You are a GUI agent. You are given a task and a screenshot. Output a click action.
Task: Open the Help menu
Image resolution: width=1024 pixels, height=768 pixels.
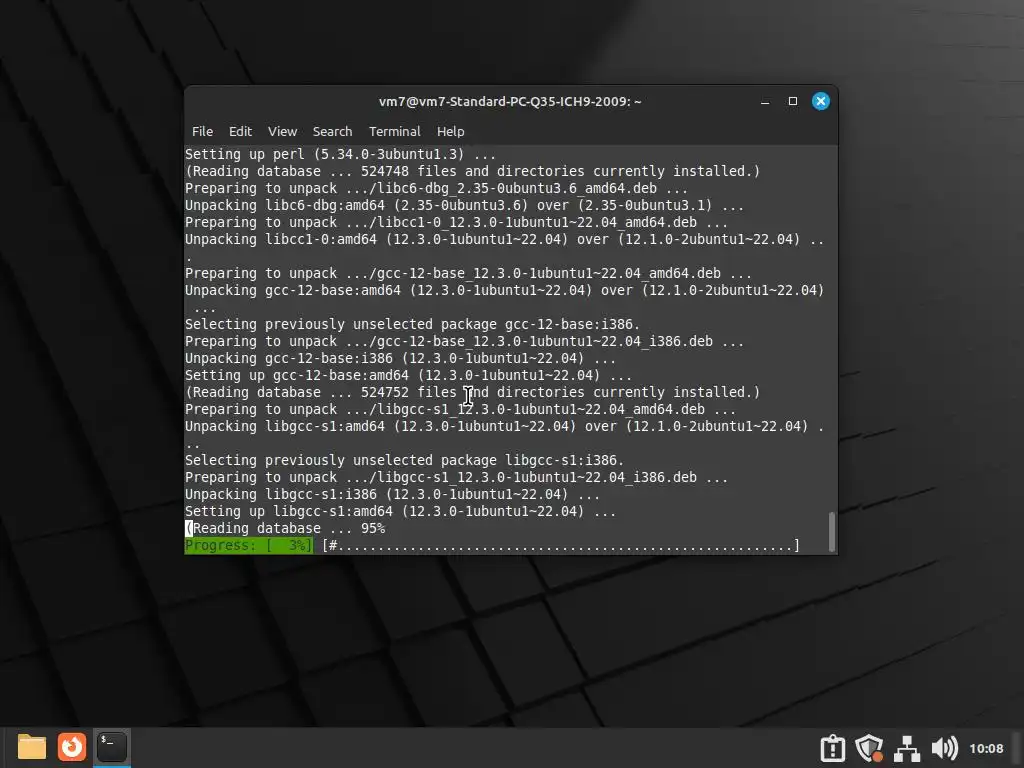pyautogui.click(x=451, y=131)
